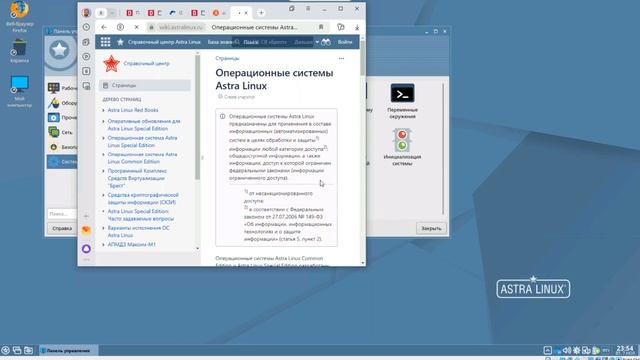640x360 pixels.
Task: Click the Control Panel search field
Action: [x=62, y=214]
